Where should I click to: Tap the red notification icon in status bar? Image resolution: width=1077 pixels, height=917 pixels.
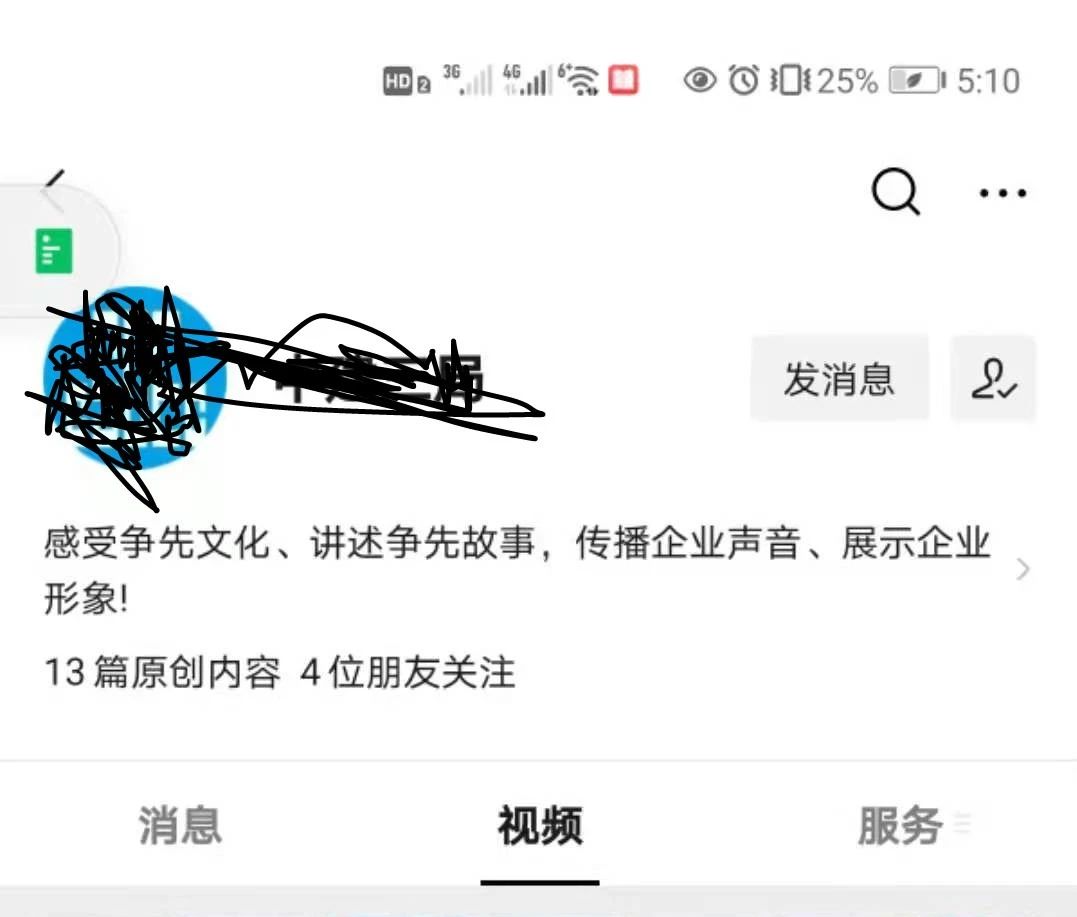tap(623, 80)
